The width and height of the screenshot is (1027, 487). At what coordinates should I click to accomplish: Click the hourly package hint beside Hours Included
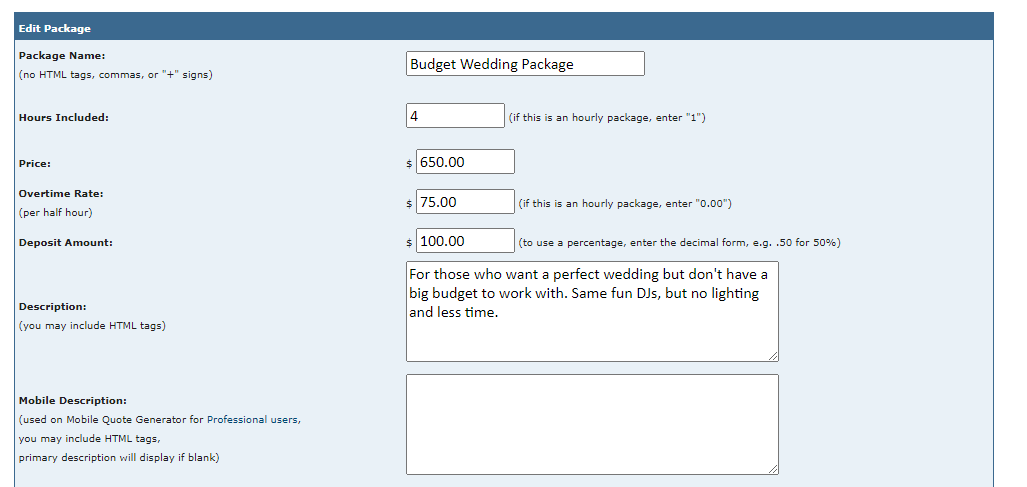point(608,118)
